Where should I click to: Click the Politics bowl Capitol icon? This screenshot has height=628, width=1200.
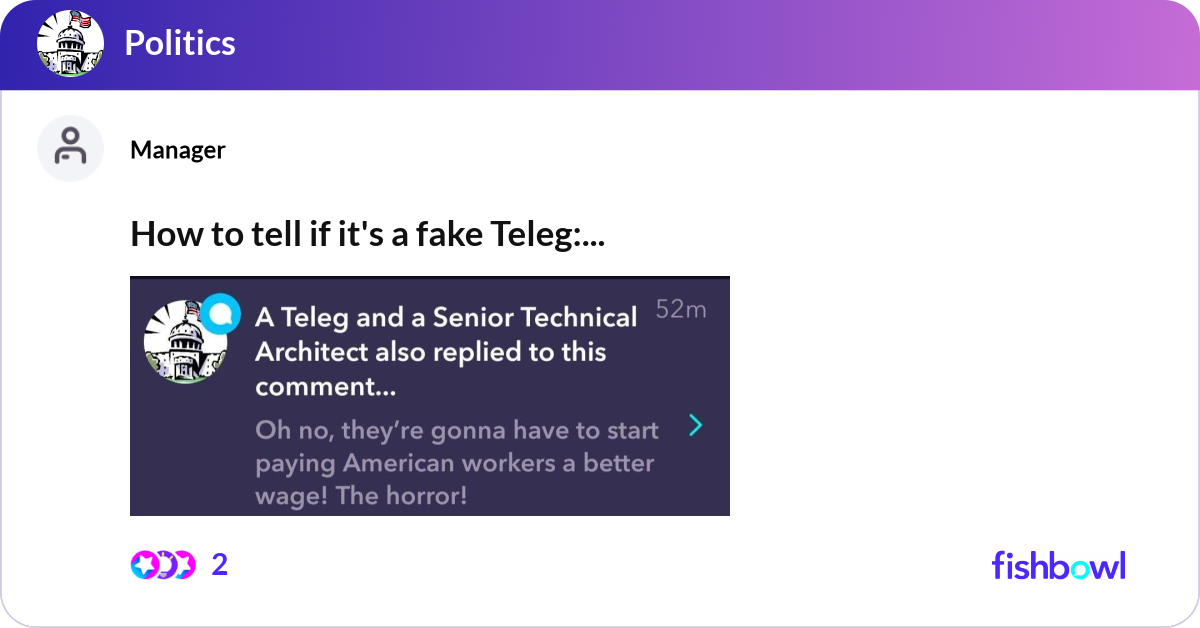click(x=70, y=43)
